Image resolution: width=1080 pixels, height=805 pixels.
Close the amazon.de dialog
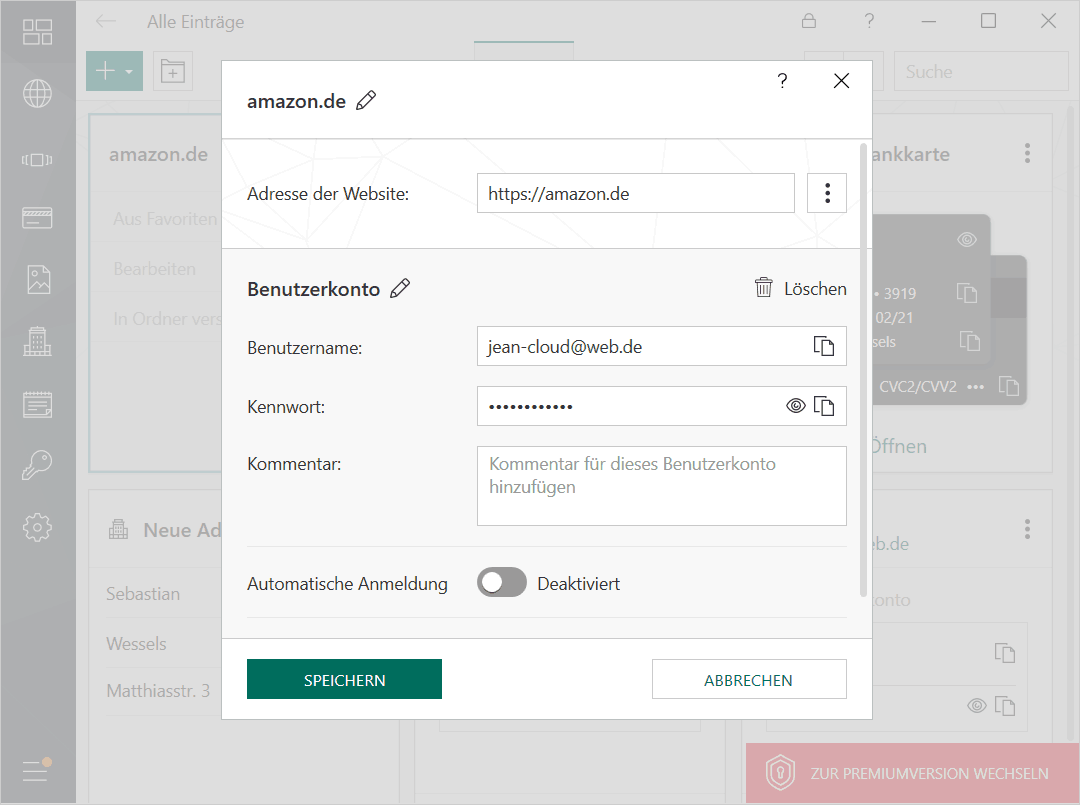[841, 81]
